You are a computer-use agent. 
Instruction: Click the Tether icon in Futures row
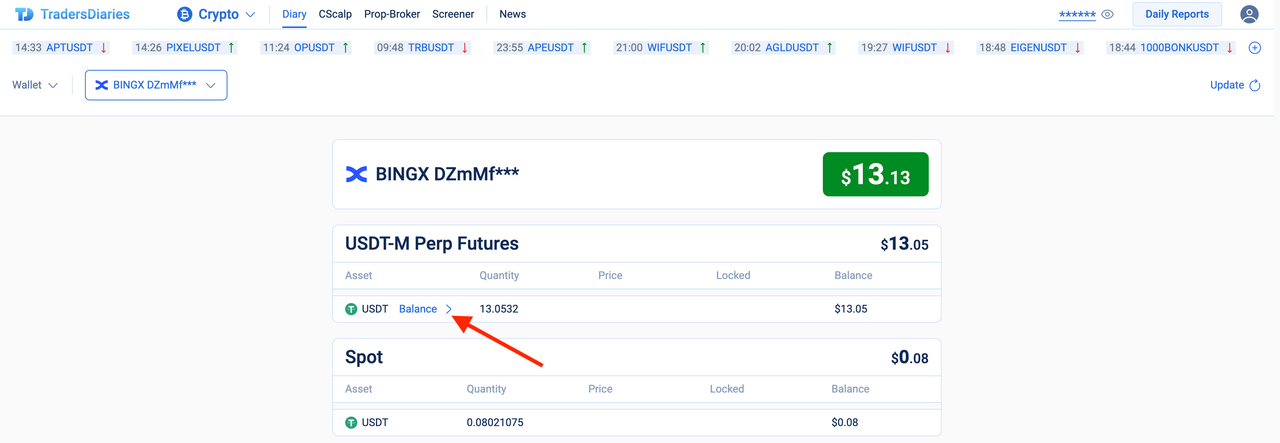[351, 309]
